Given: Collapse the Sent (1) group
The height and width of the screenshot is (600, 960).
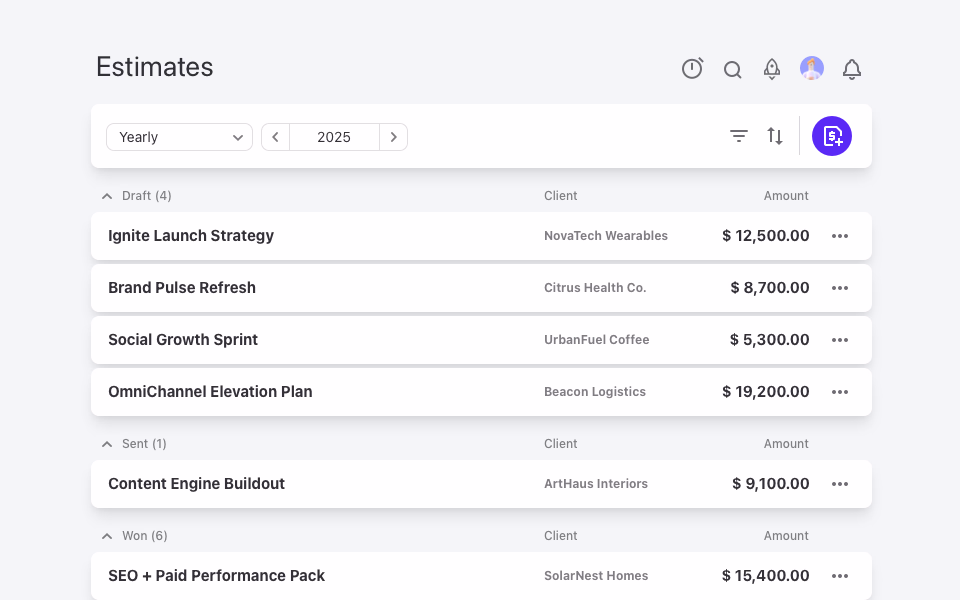Looking at the screenshot, I should pyautogui.click(x=107, y=444).
